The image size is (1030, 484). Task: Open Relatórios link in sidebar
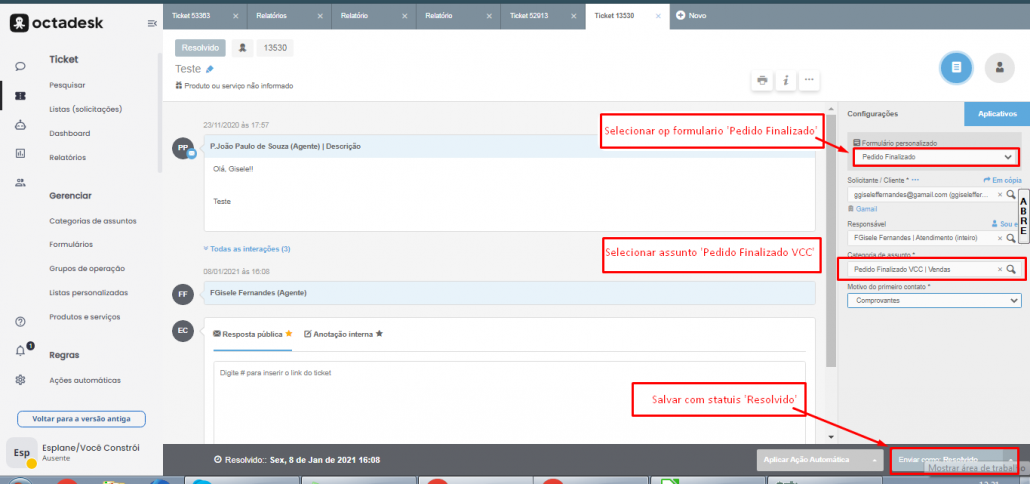(67, 157)
